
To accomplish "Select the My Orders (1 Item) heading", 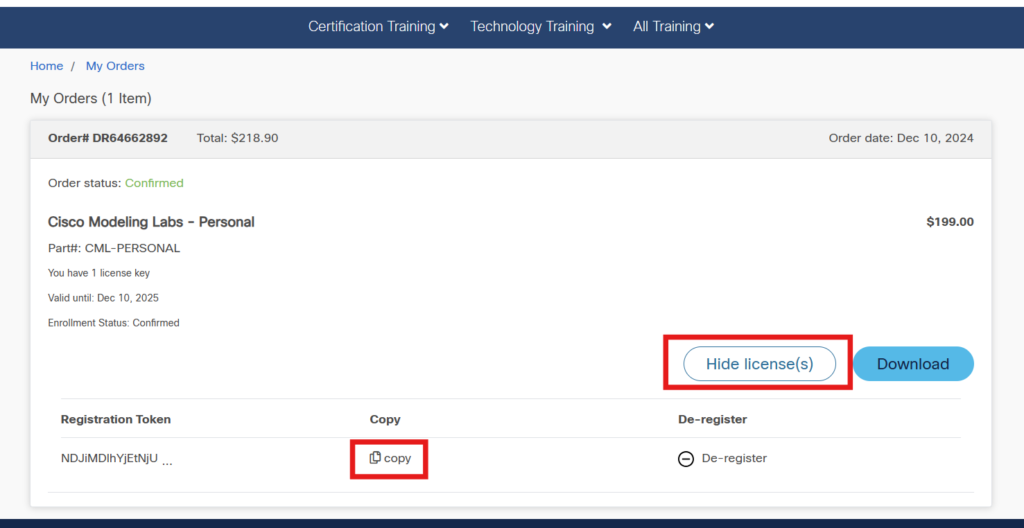I will (91, 99).
